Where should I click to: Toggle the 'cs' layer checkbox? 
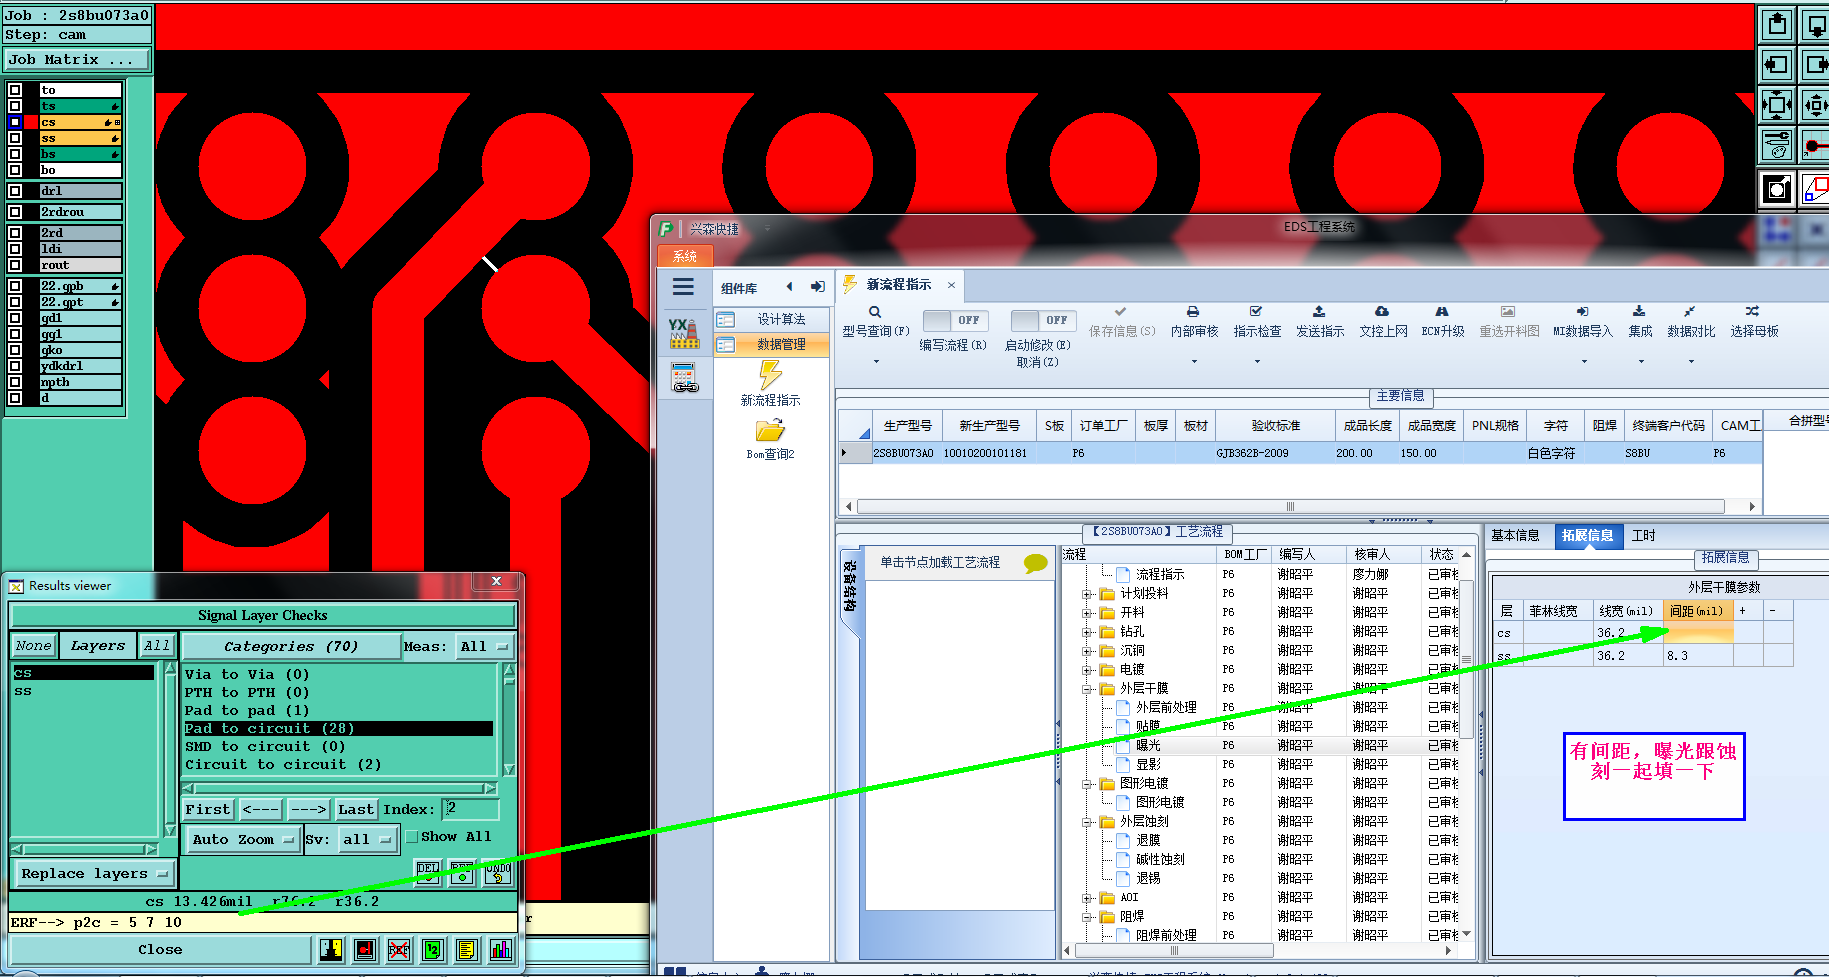pos(15,122)
